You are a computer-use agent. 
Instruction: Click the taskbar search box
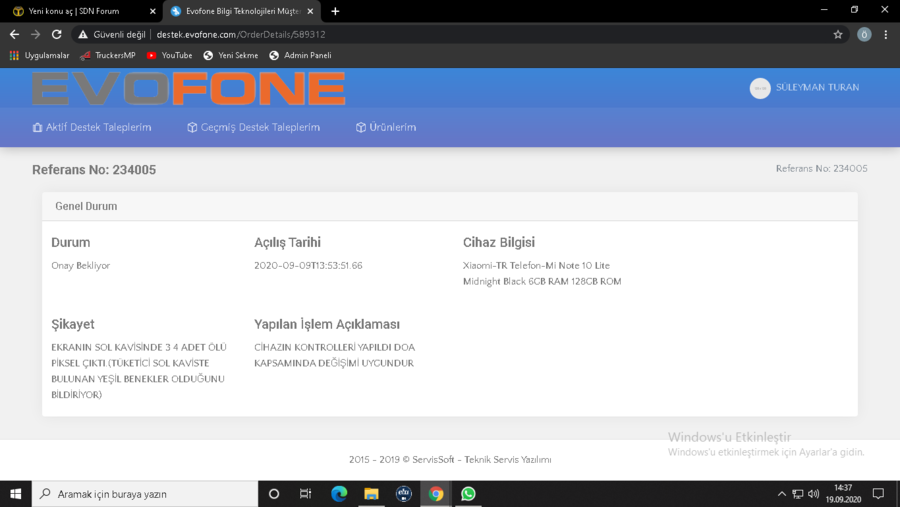click(145, 494)
